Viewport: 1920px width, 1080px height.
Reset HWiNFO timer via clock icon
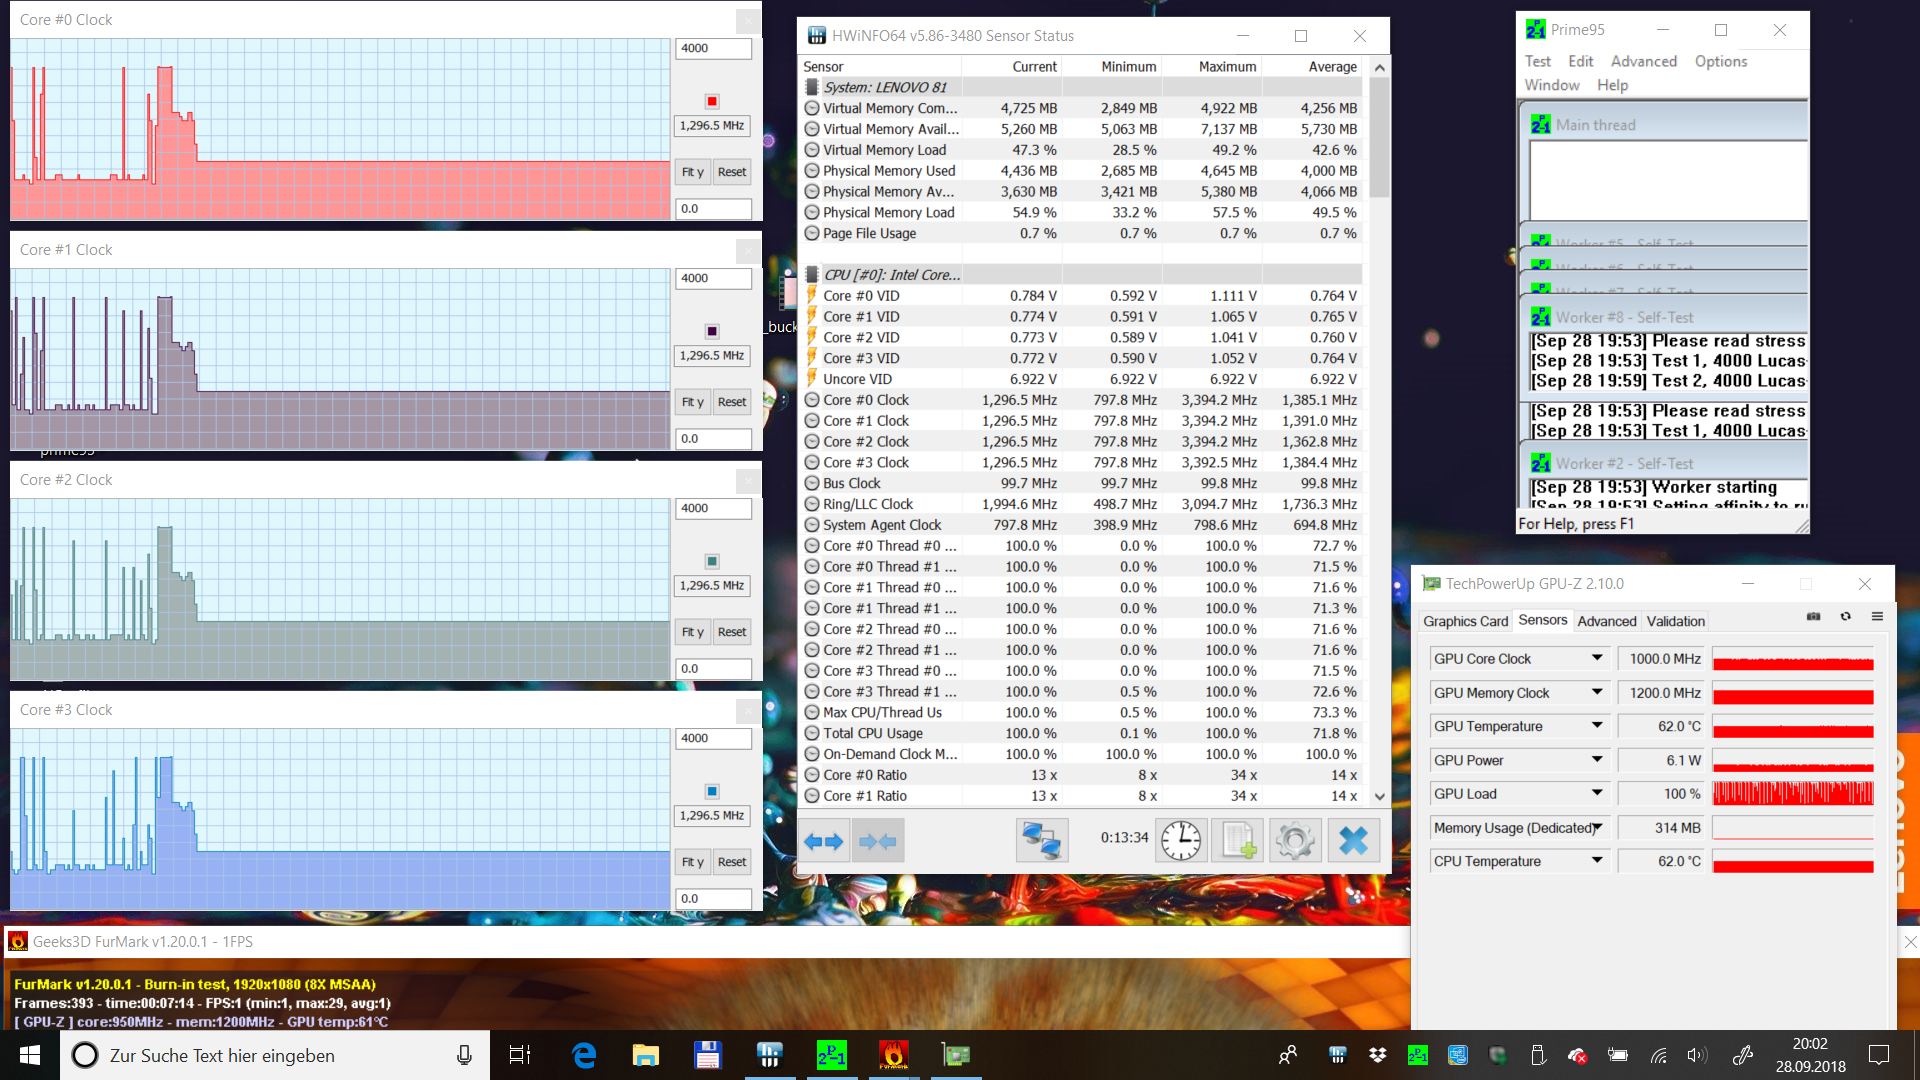[1181, 841]
